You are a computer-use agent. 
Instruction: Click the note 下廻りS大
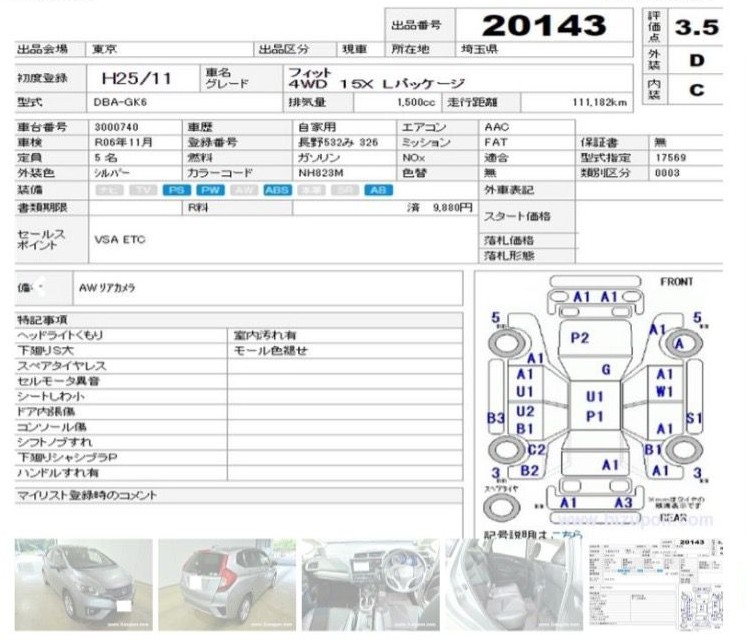click(45, 351)
